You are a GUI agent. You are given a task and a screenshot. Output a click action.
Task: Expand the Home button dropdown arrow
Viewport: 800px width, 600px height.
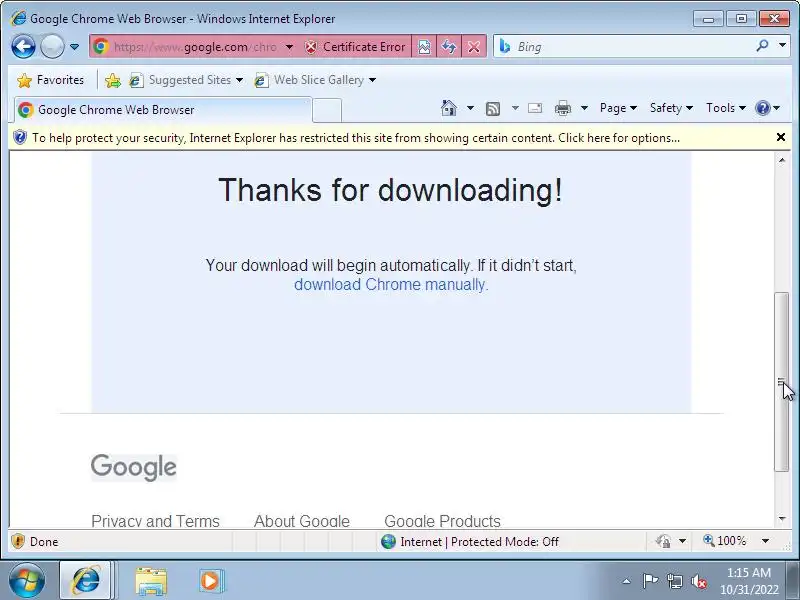(470, 108)
